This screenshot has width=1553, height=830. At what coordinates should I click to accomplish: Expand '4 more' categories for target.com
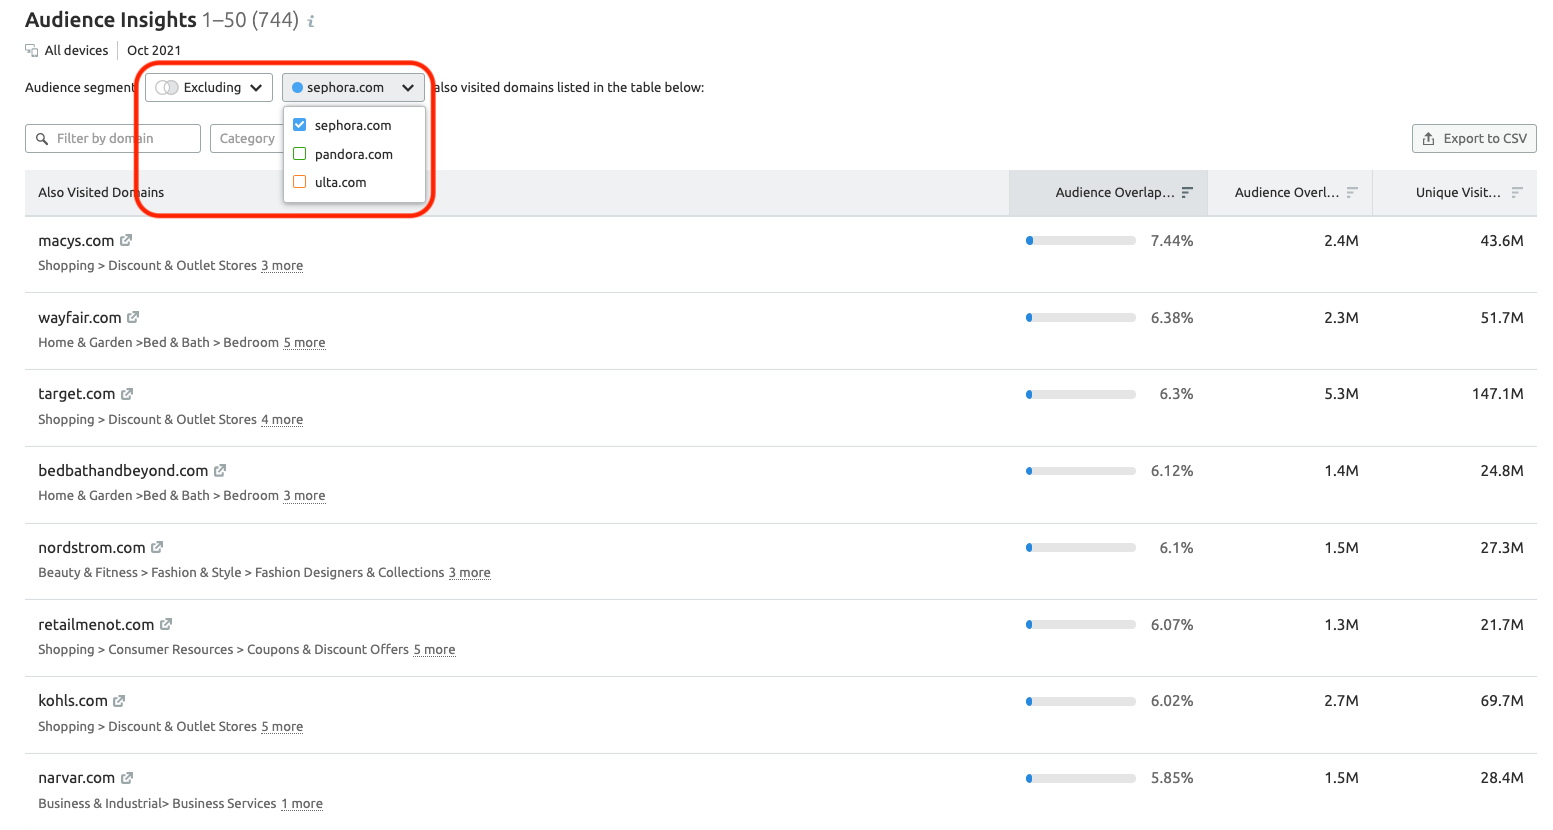(x=282, y=420)
